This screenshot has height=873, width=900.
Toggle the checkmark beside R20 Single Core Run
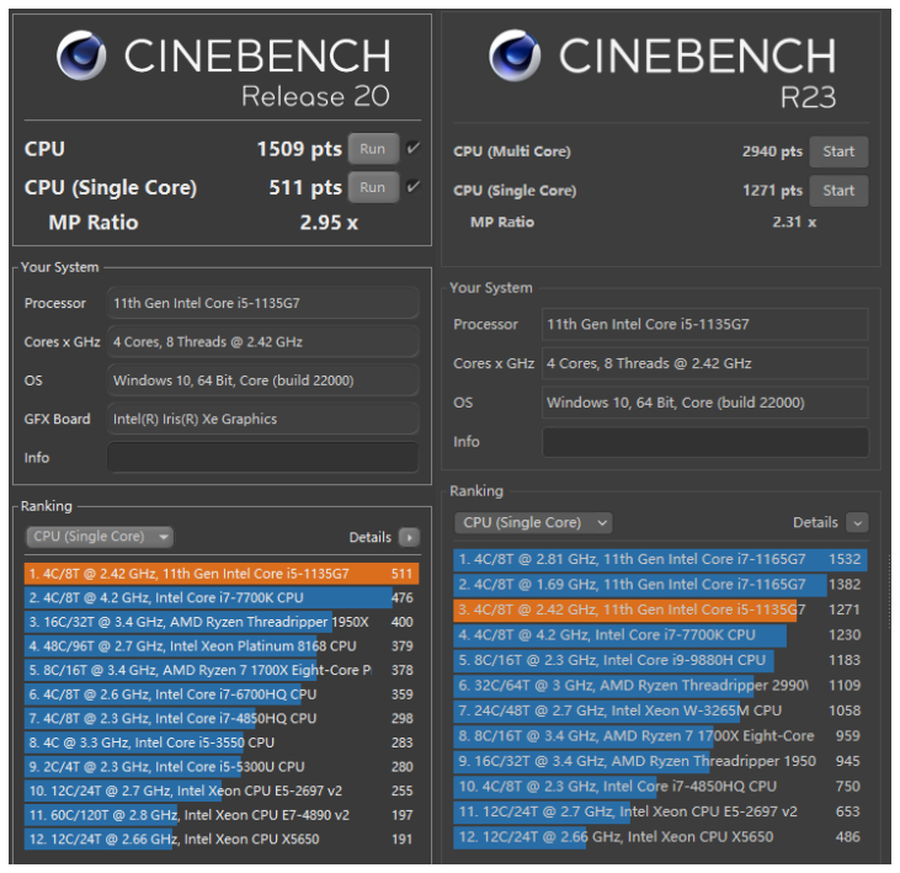click(413, 187)
